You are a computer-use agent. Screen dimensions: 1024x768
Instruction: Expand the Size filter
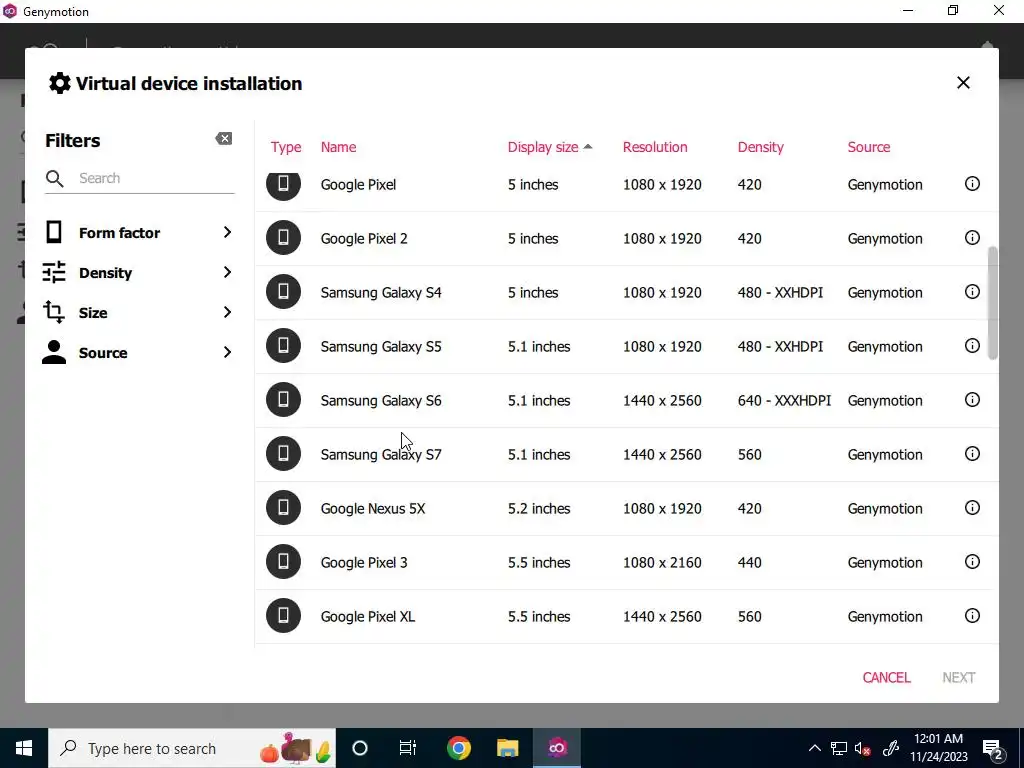(x=227, y=312)
